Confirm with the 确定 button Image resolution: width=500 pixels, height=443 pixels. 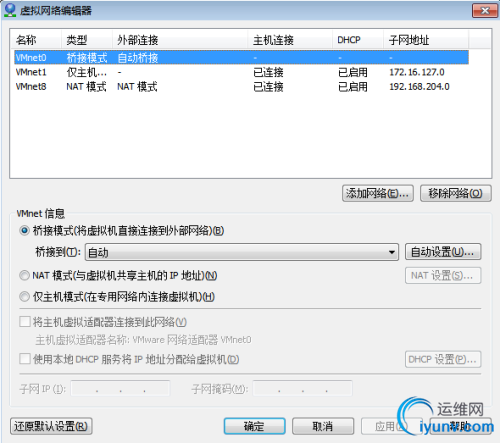254,426
